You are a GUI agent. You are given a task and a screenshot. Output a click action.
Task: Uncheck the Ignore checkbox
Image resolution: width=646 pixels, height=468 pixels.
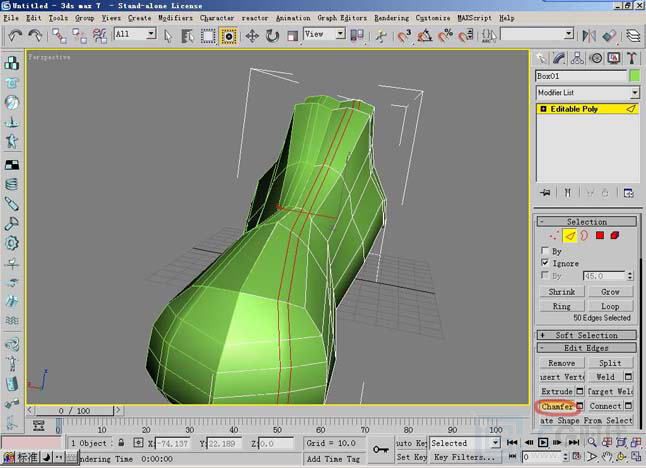[545, 263]
